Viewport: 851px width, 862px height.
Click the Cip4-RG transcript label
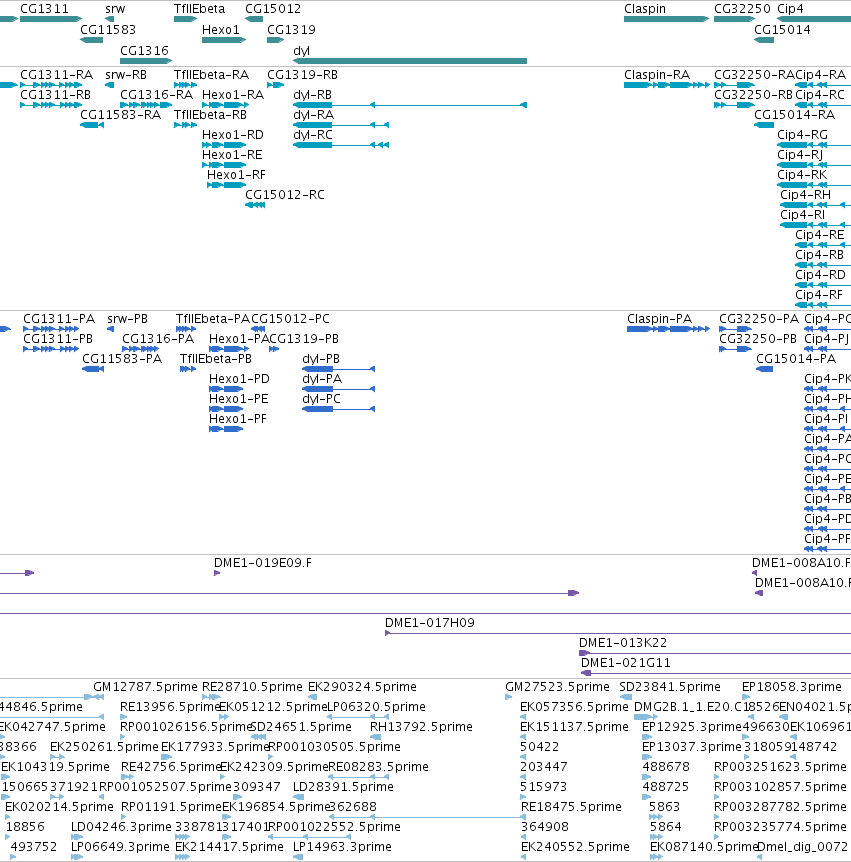[803, 135]
